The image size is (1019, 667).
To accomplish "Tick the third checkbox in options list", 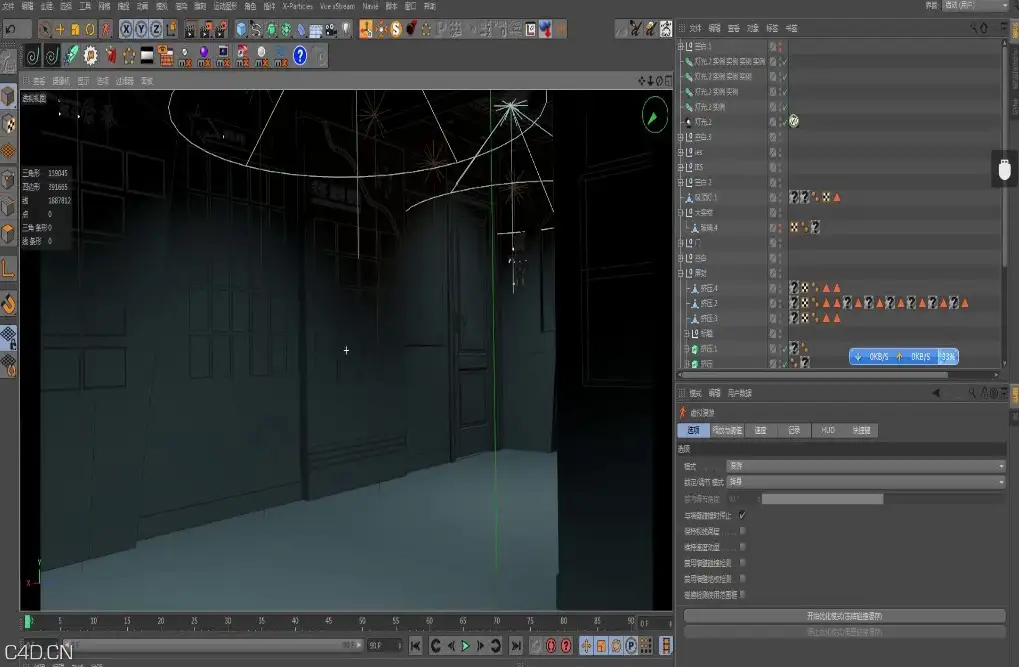I will [742, 547].
